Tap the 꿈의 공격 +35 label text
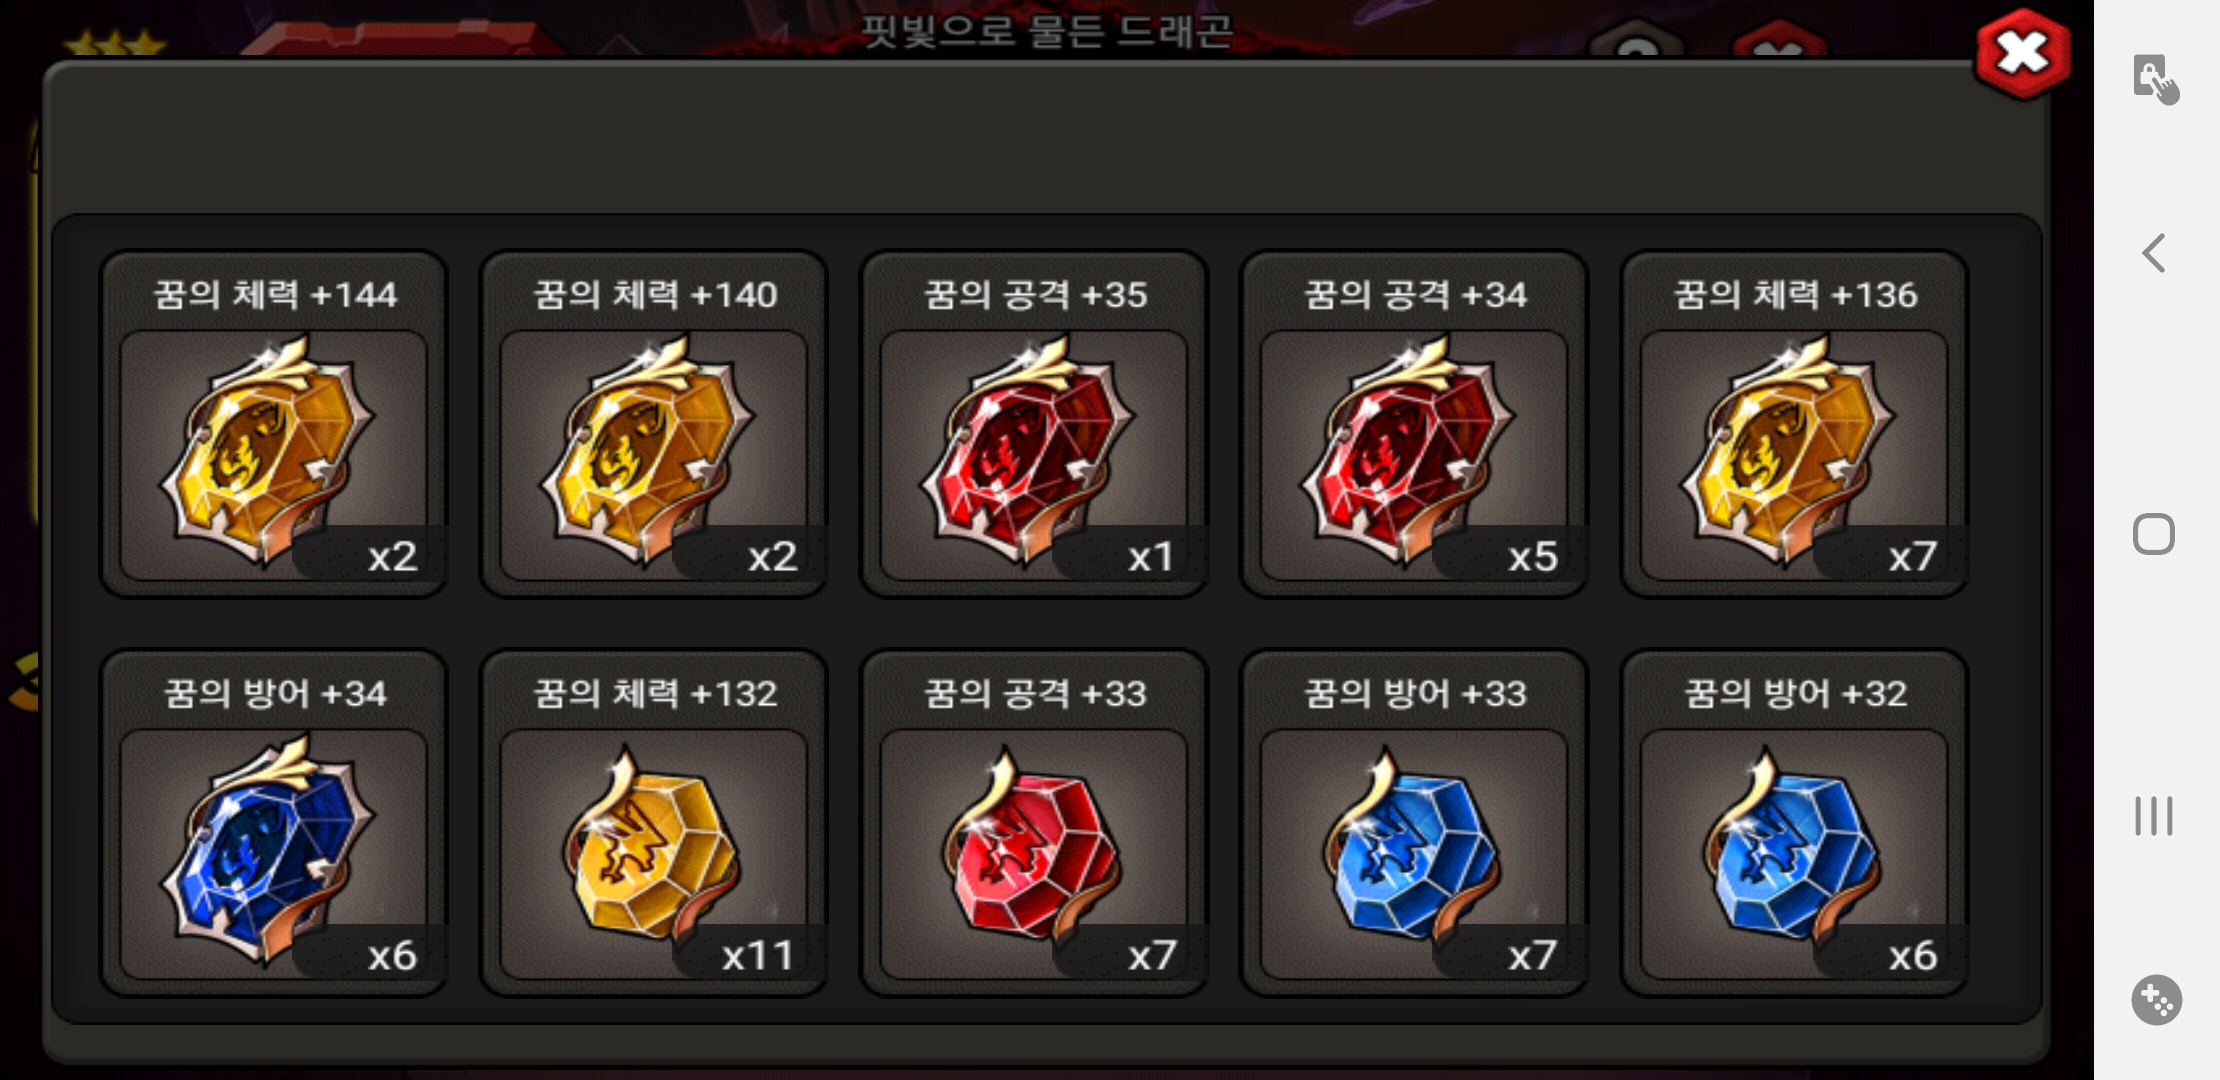 pyautogui.click(x=1034, y=294)
